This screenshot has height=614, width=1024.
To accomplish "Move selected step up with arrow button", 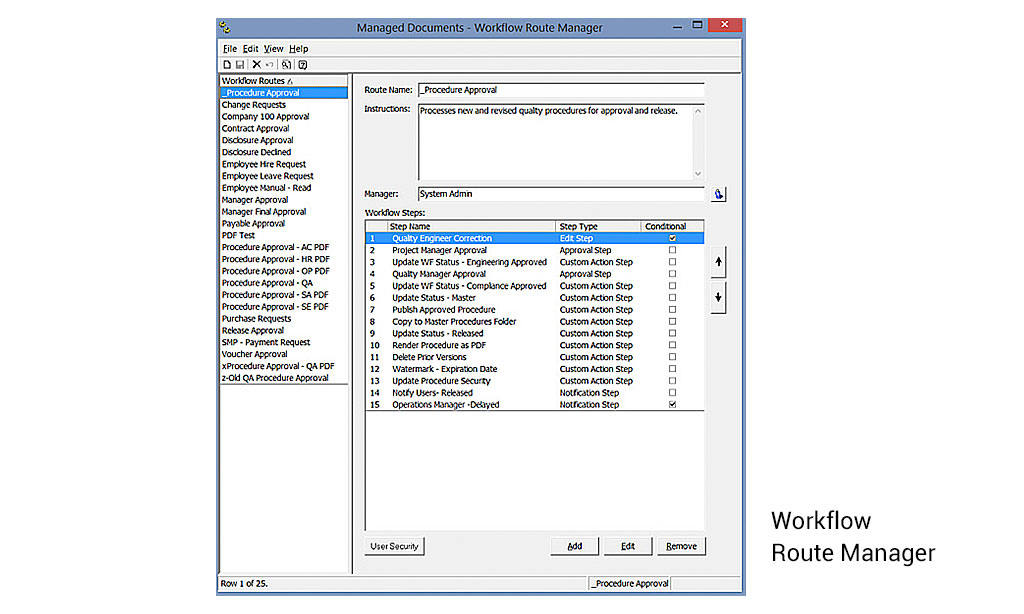I will tap(718, 262).
